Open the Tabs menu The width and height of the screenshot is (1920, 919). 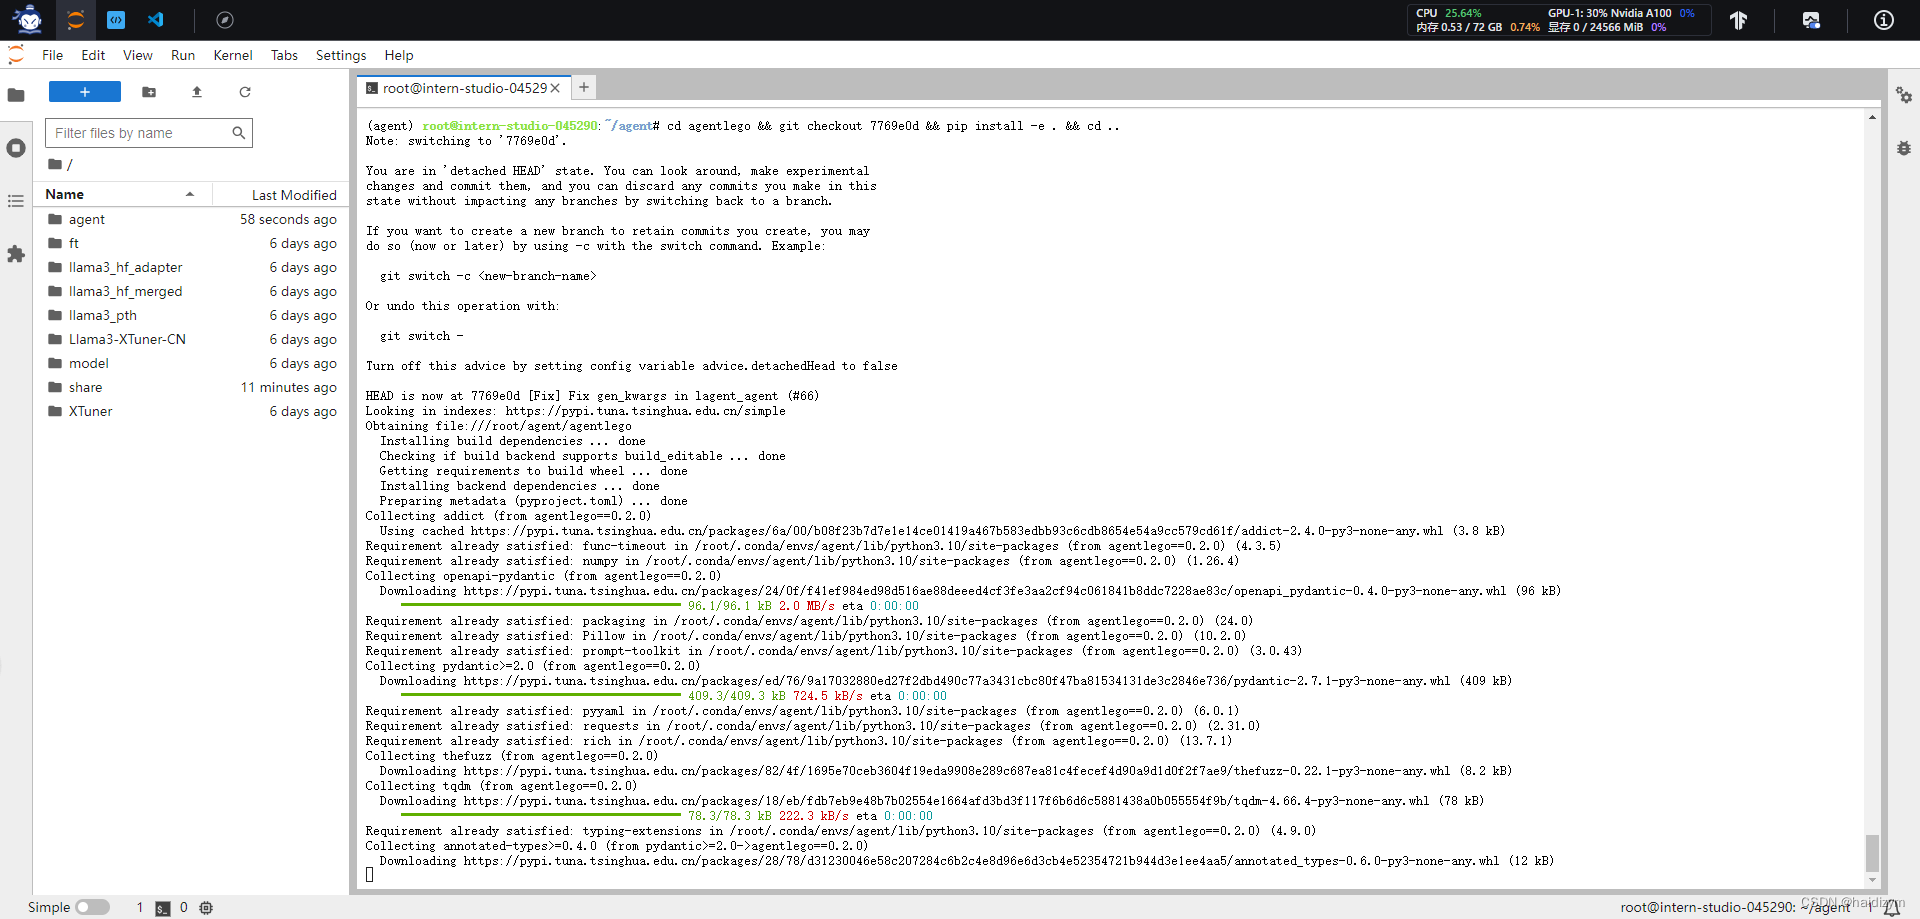pos(284,55)
